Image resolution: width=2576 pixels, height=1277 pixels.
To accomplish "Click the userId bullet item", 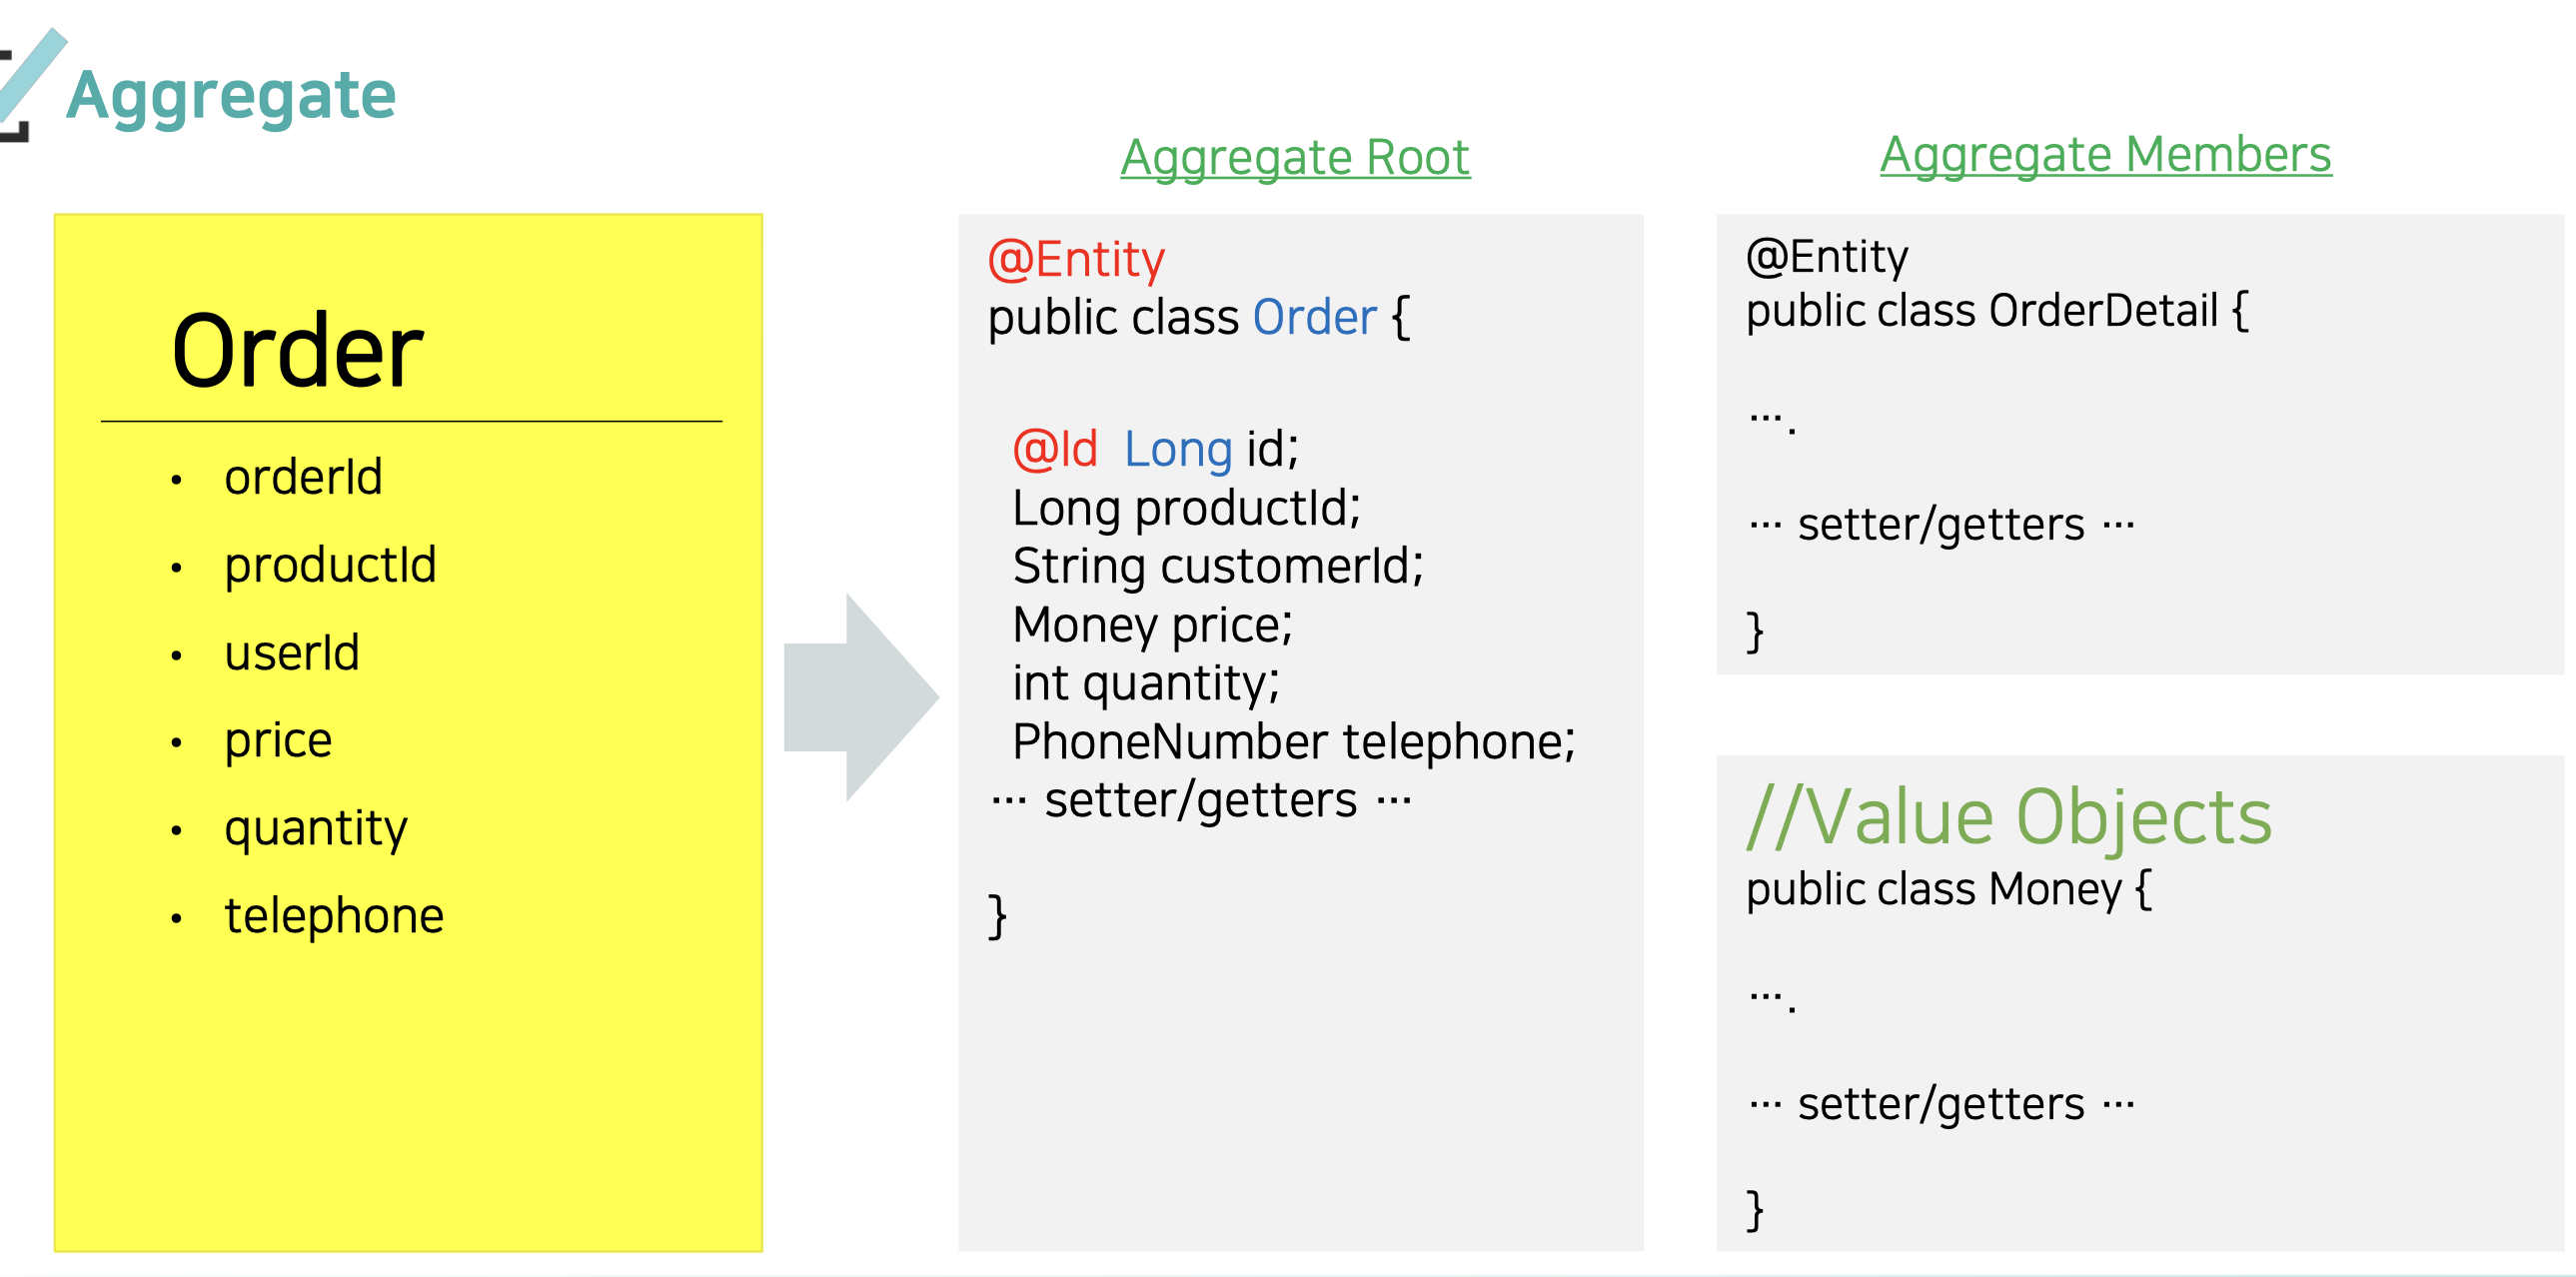I will (x=291, y=653).
